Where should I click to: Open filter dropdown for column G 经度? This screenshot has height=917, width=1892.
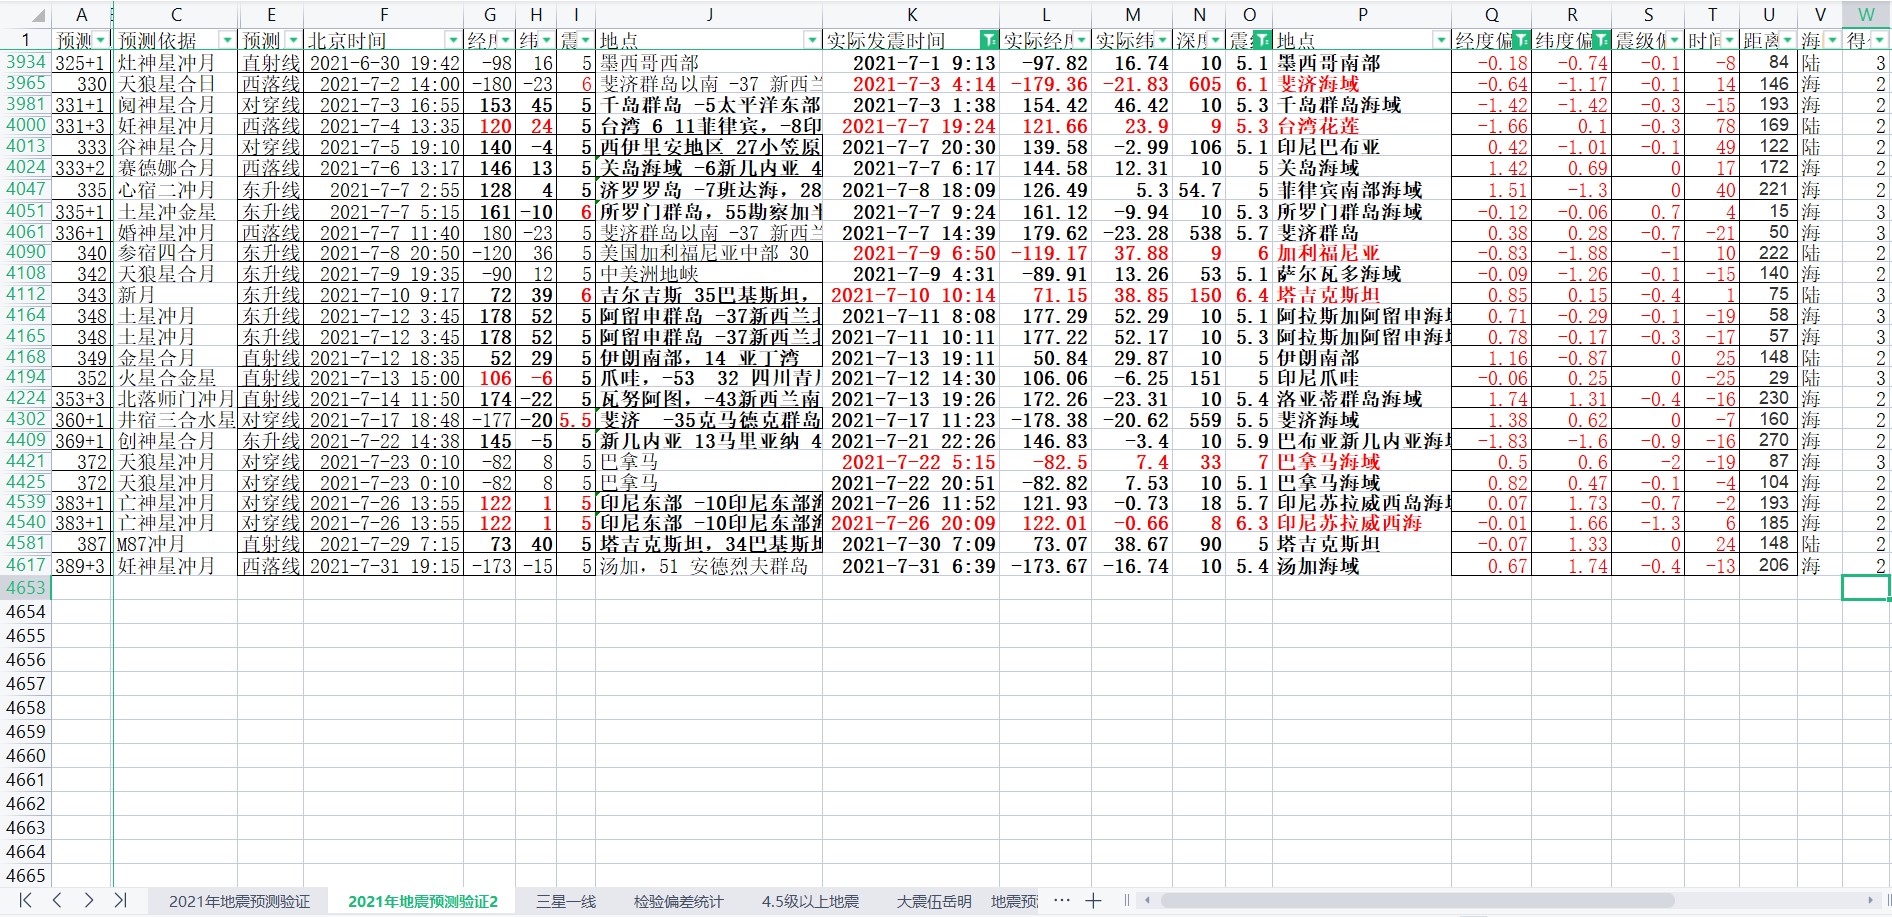coord(505,40)
